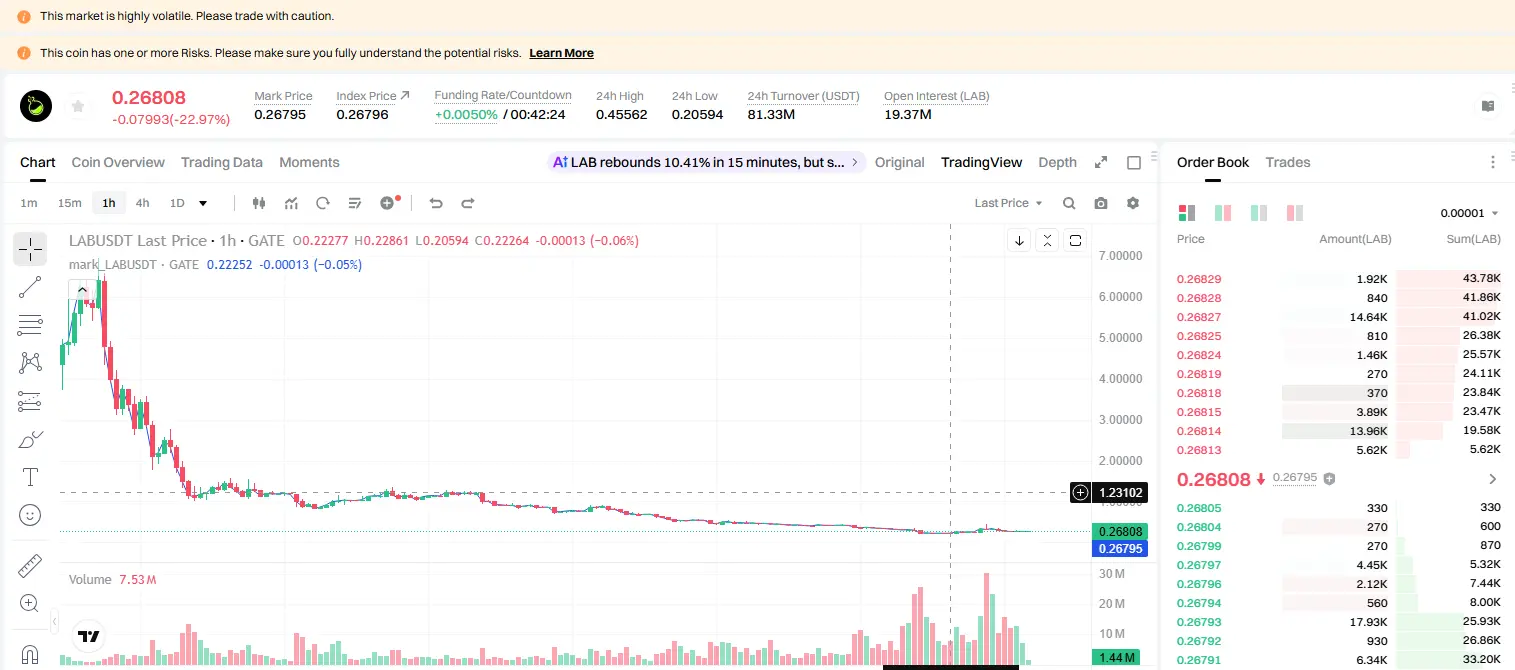Screen dimensions: 1515x670
Task: Show both bids and asks view
Action: 1187,213
